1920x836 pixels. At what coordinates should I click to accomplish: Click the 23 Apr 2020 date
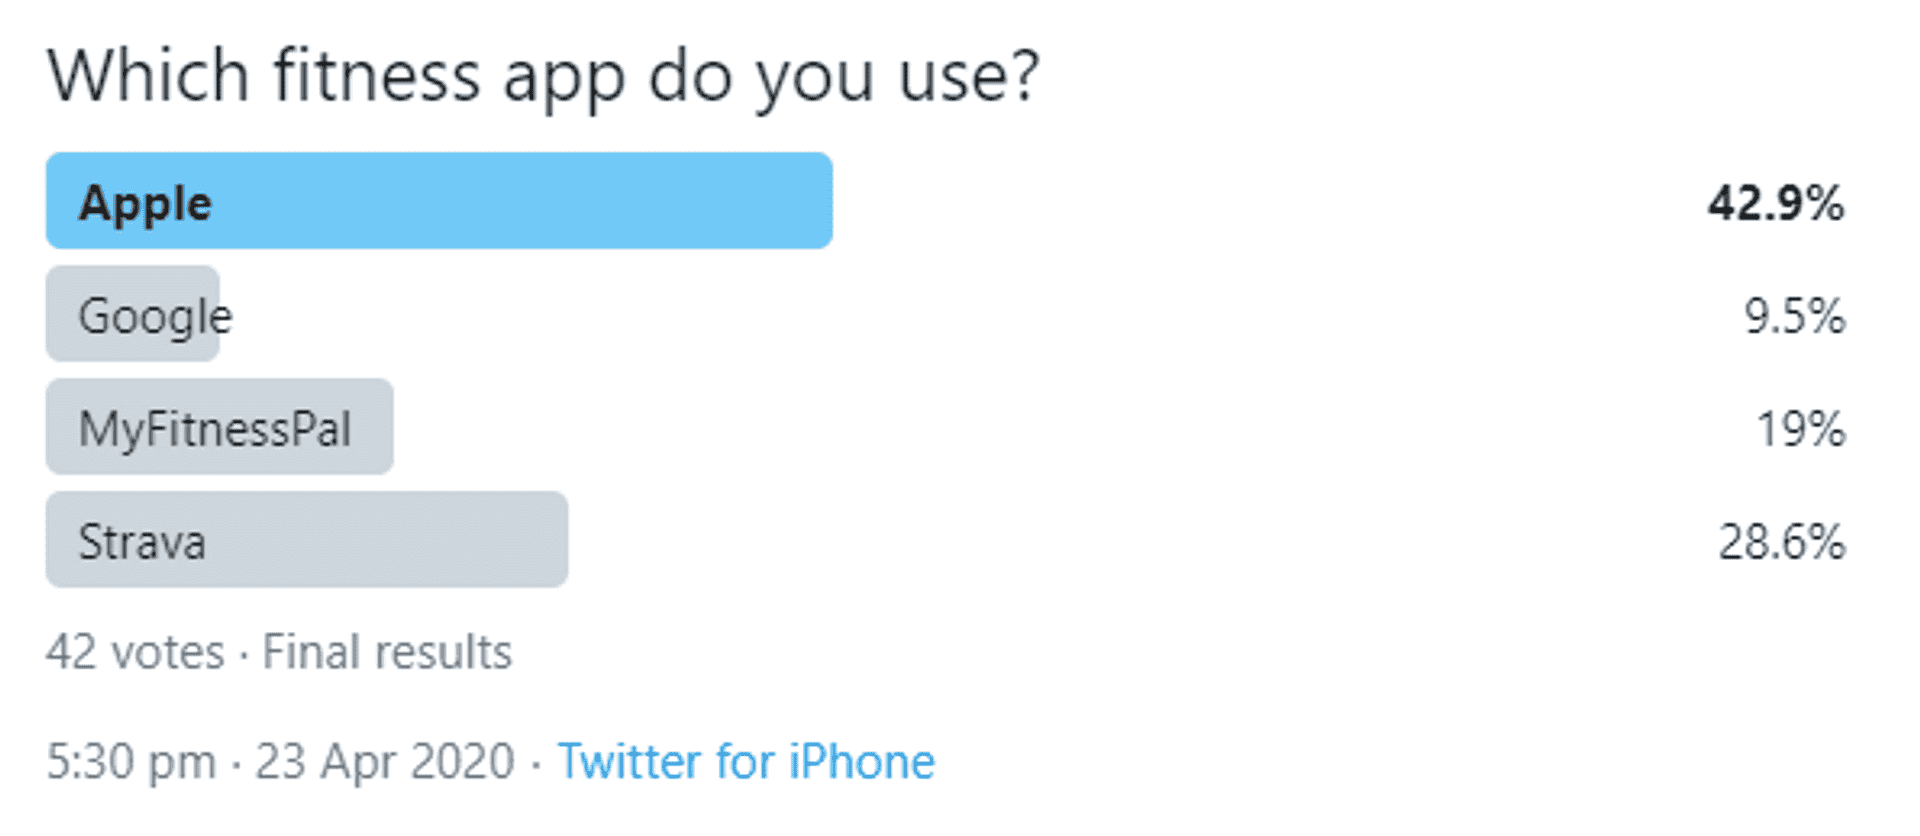pyautogui.click(x=384, y=762)
